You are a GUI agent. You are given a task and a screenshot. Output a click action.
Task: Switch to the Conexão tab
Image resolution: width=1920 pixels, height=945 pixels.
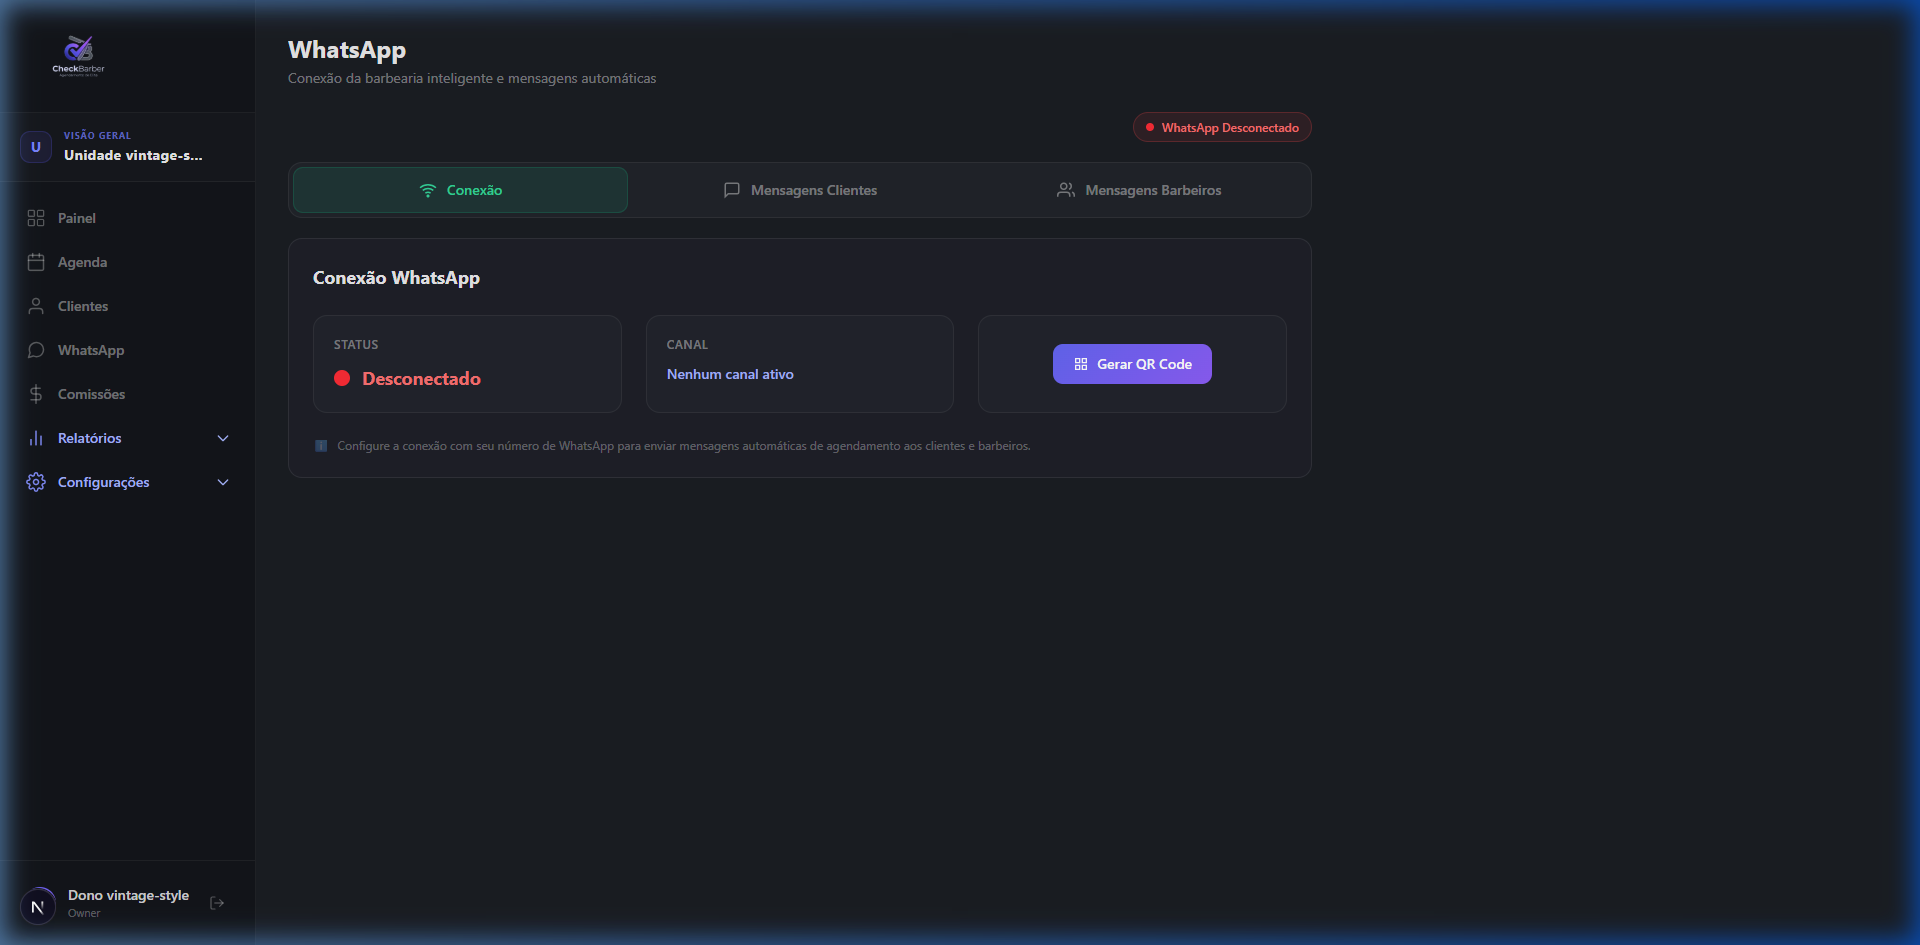[460, 190]
